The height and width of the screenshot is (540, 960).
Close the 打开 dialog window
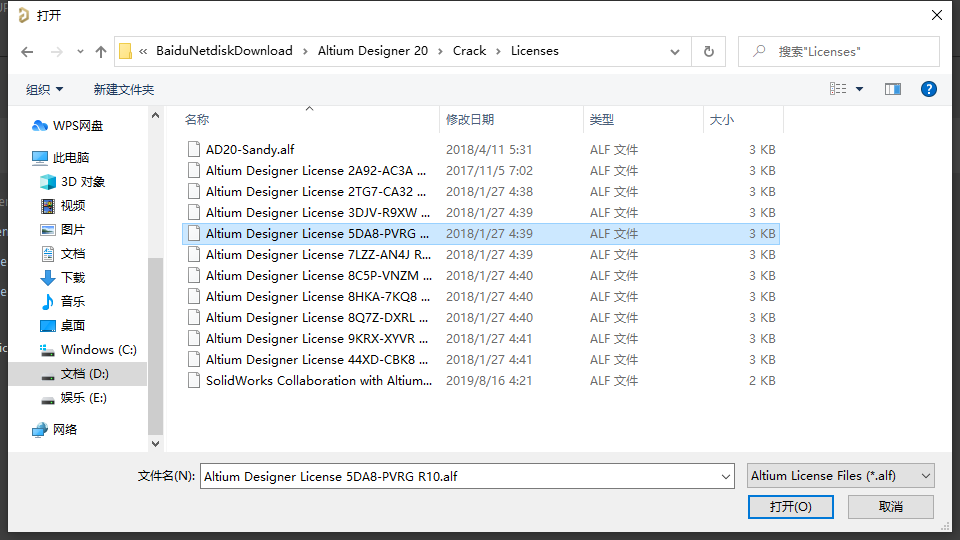[x=937, y=15]
